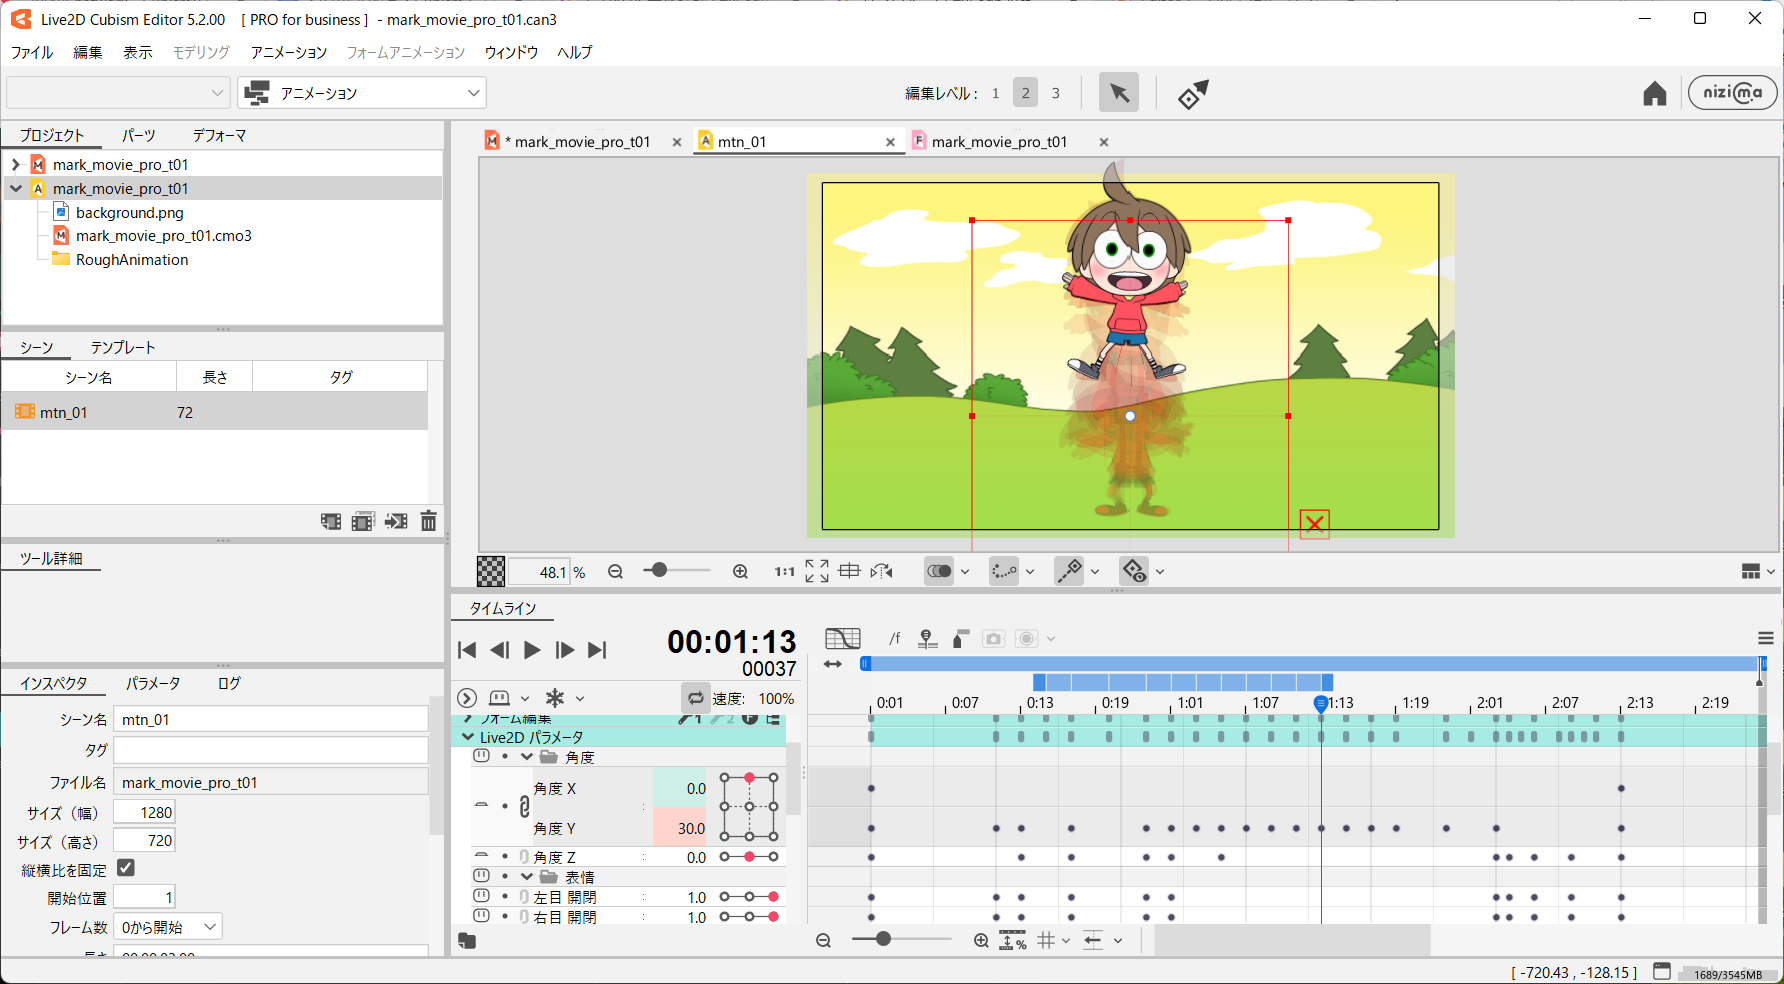Select the arrow tool in the top toolbar
The width and height of the screenshot is (1784, 984).
(x=1119, y=92)
